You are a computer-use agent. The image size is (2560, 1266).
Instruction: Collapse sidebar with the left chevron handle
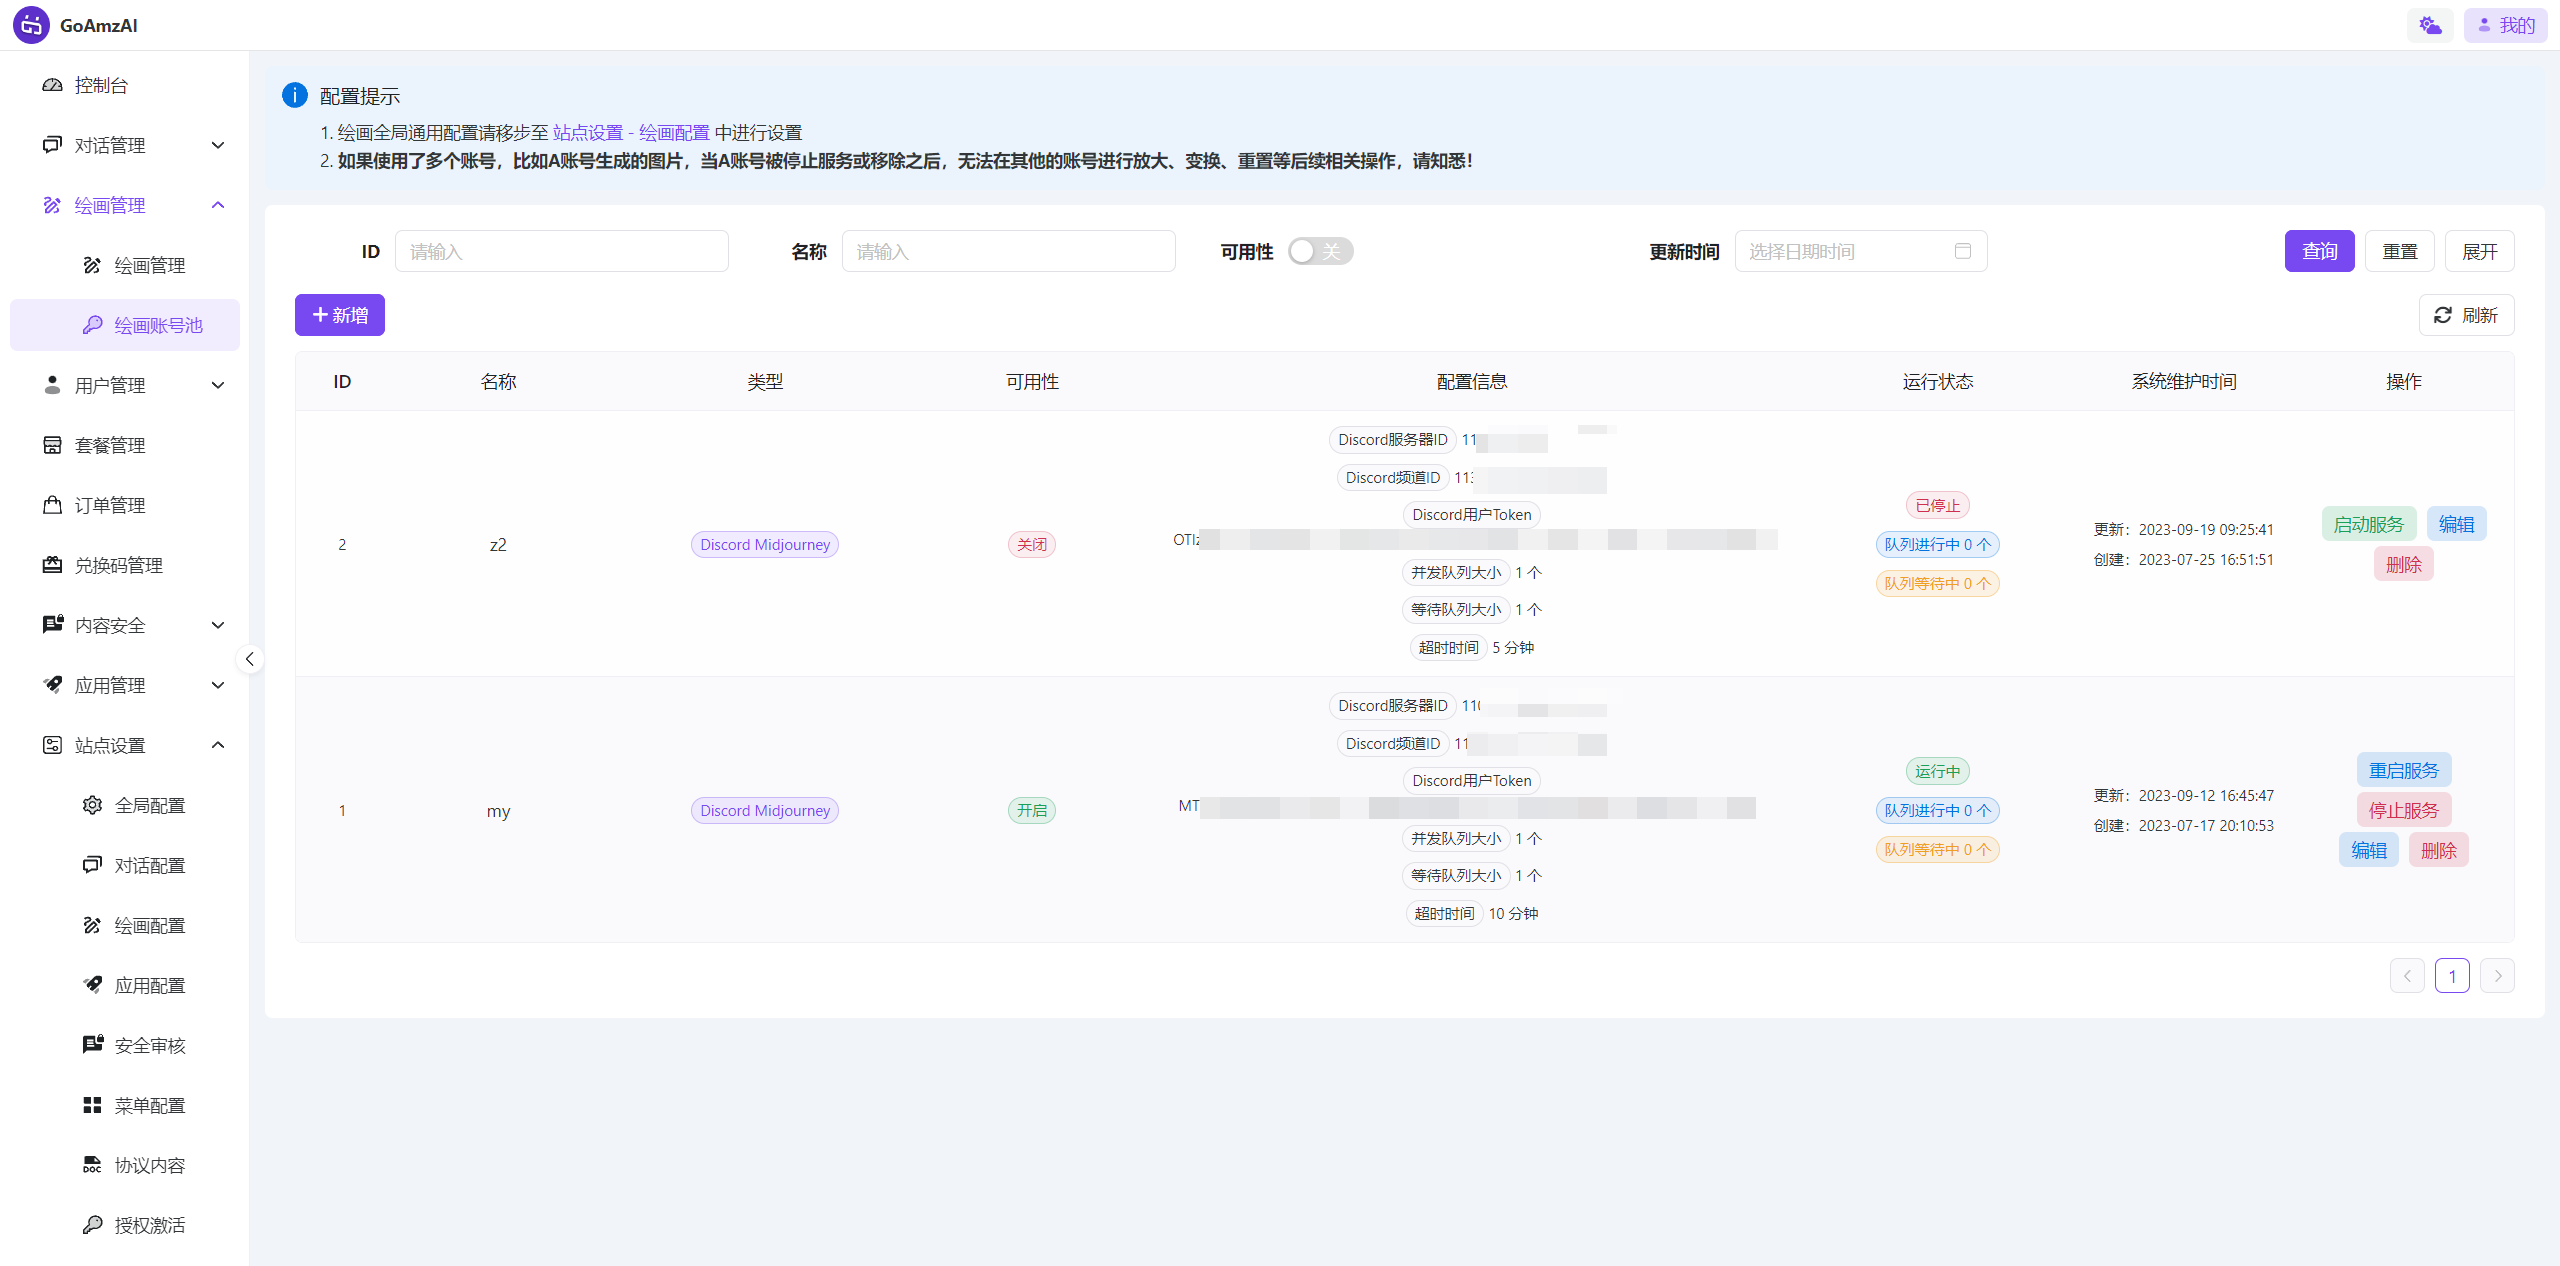click(250, 659)
